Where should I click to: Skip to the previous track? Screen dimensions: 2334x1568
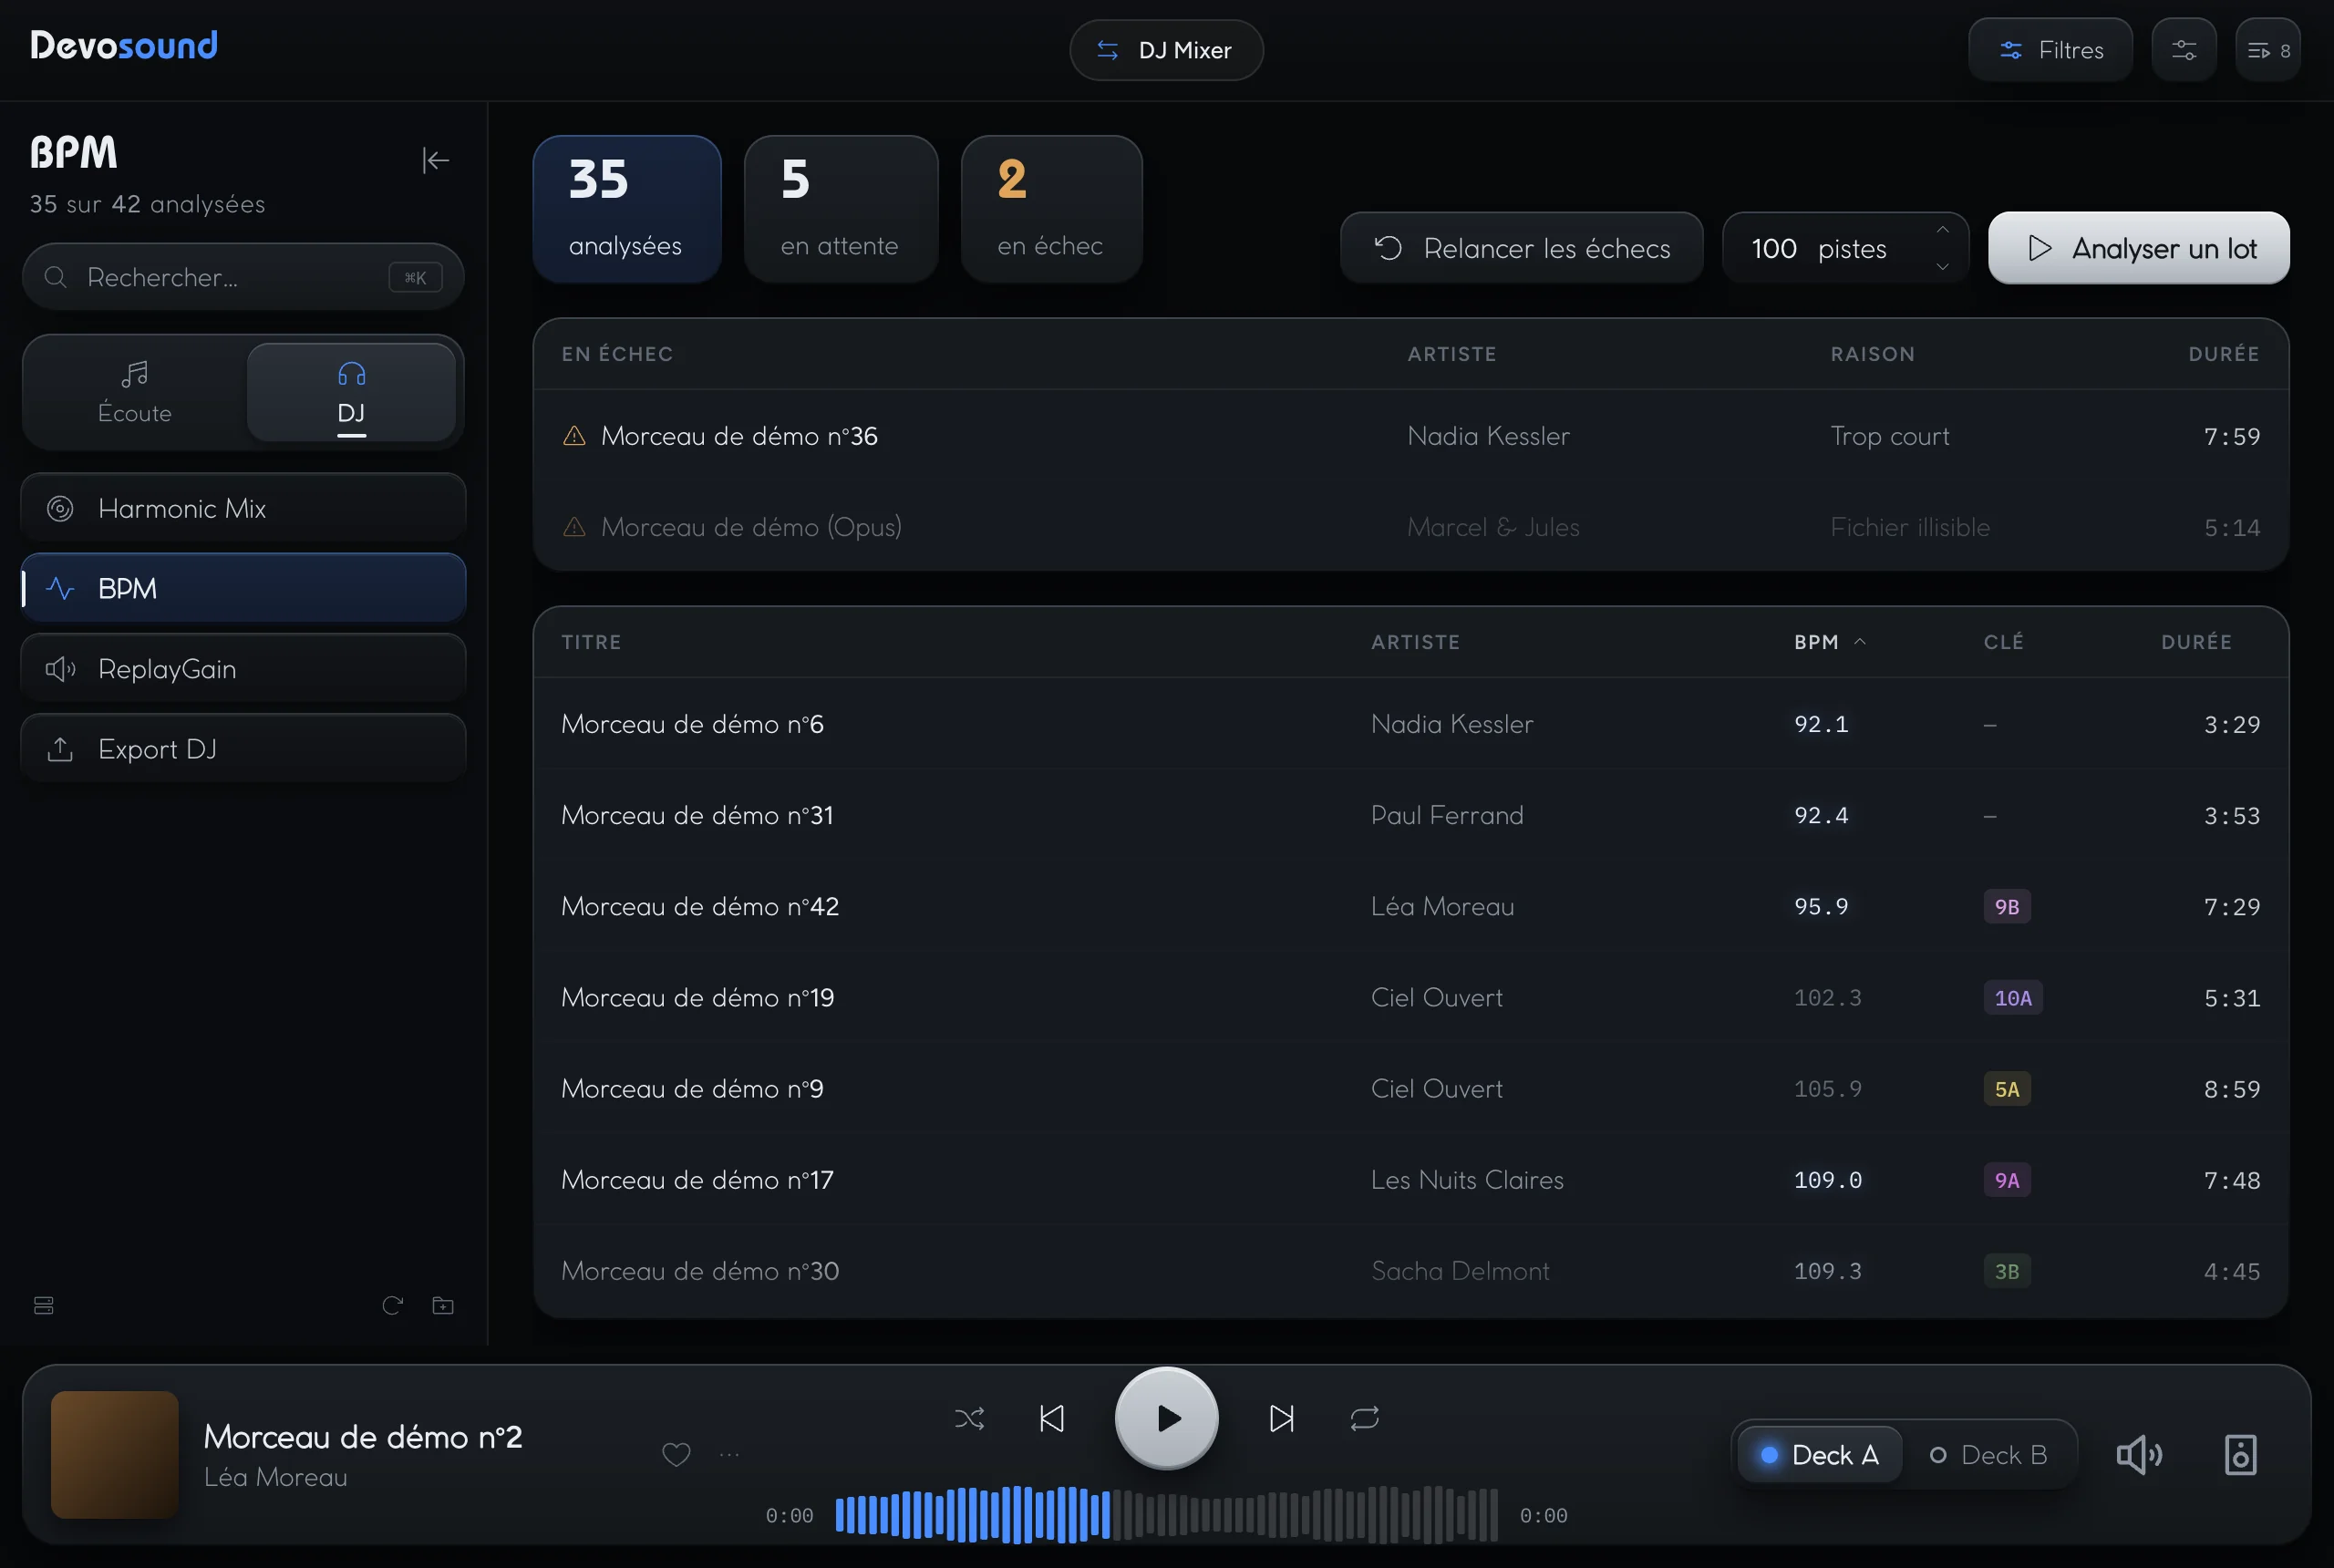point(1052,1418)
